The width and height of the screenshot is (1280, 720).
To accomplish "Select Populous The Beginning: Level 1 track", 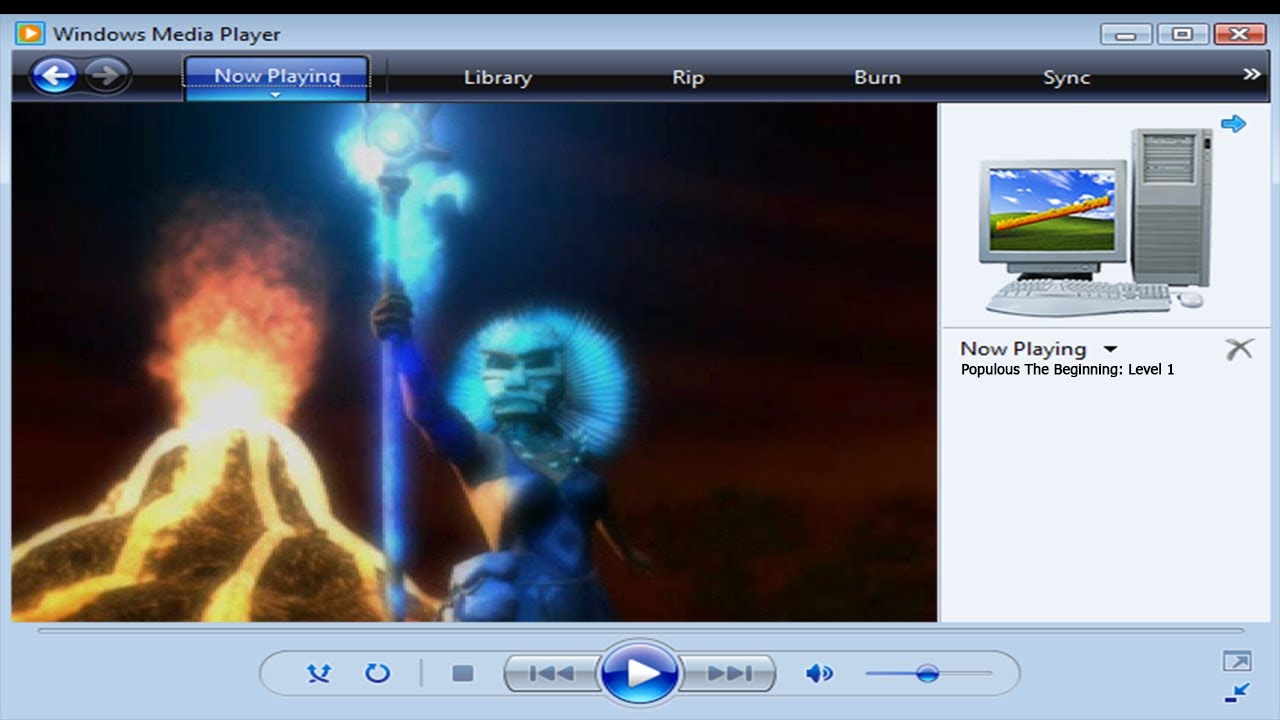I will (x=1068, y=369).
